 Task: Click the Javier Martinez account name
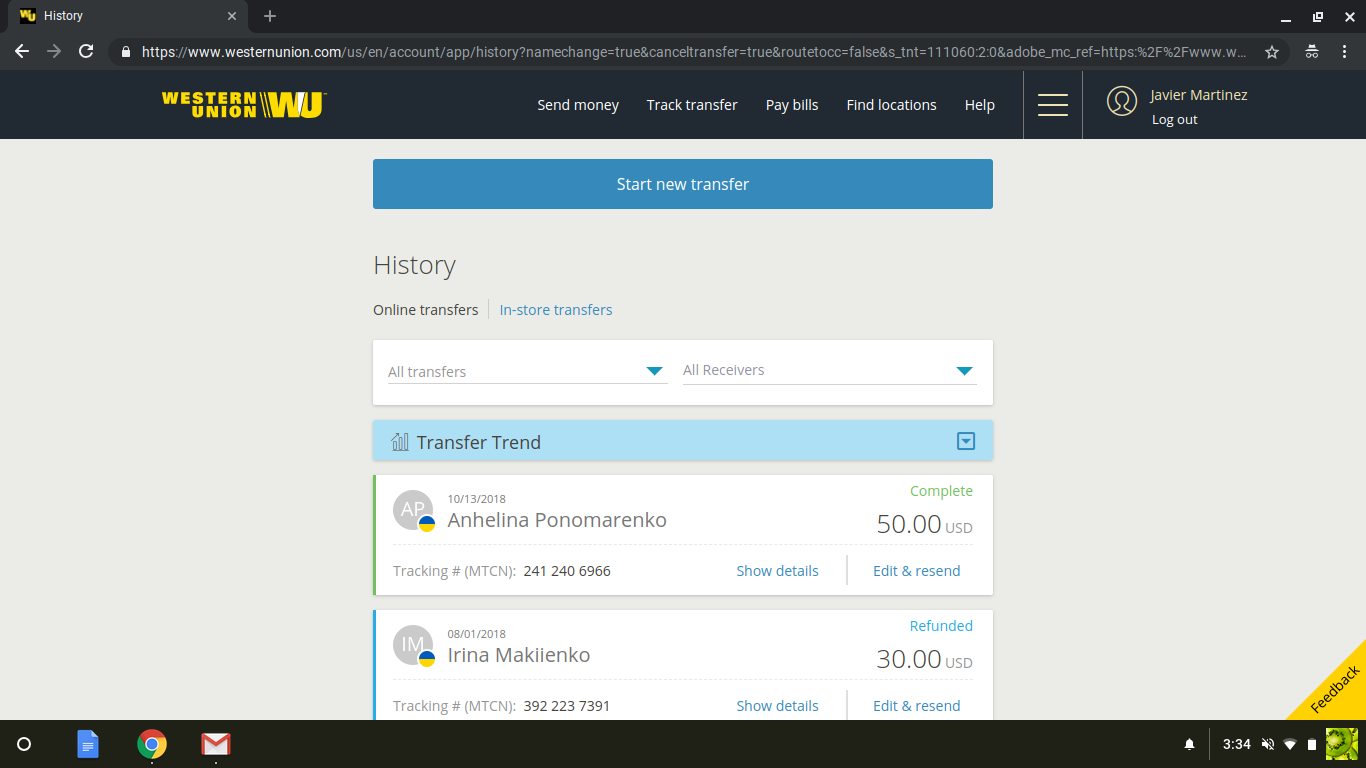(1199, 95)
